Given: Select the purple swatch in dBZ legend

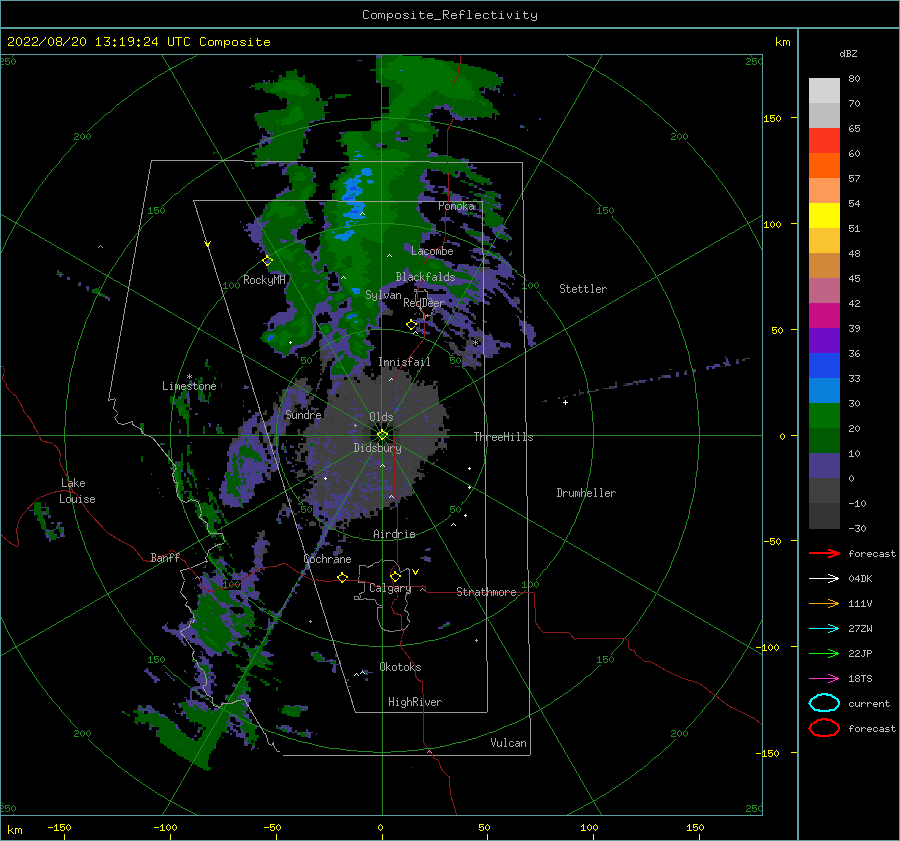Looking at the screenshot, I should [x=824, y=340].
